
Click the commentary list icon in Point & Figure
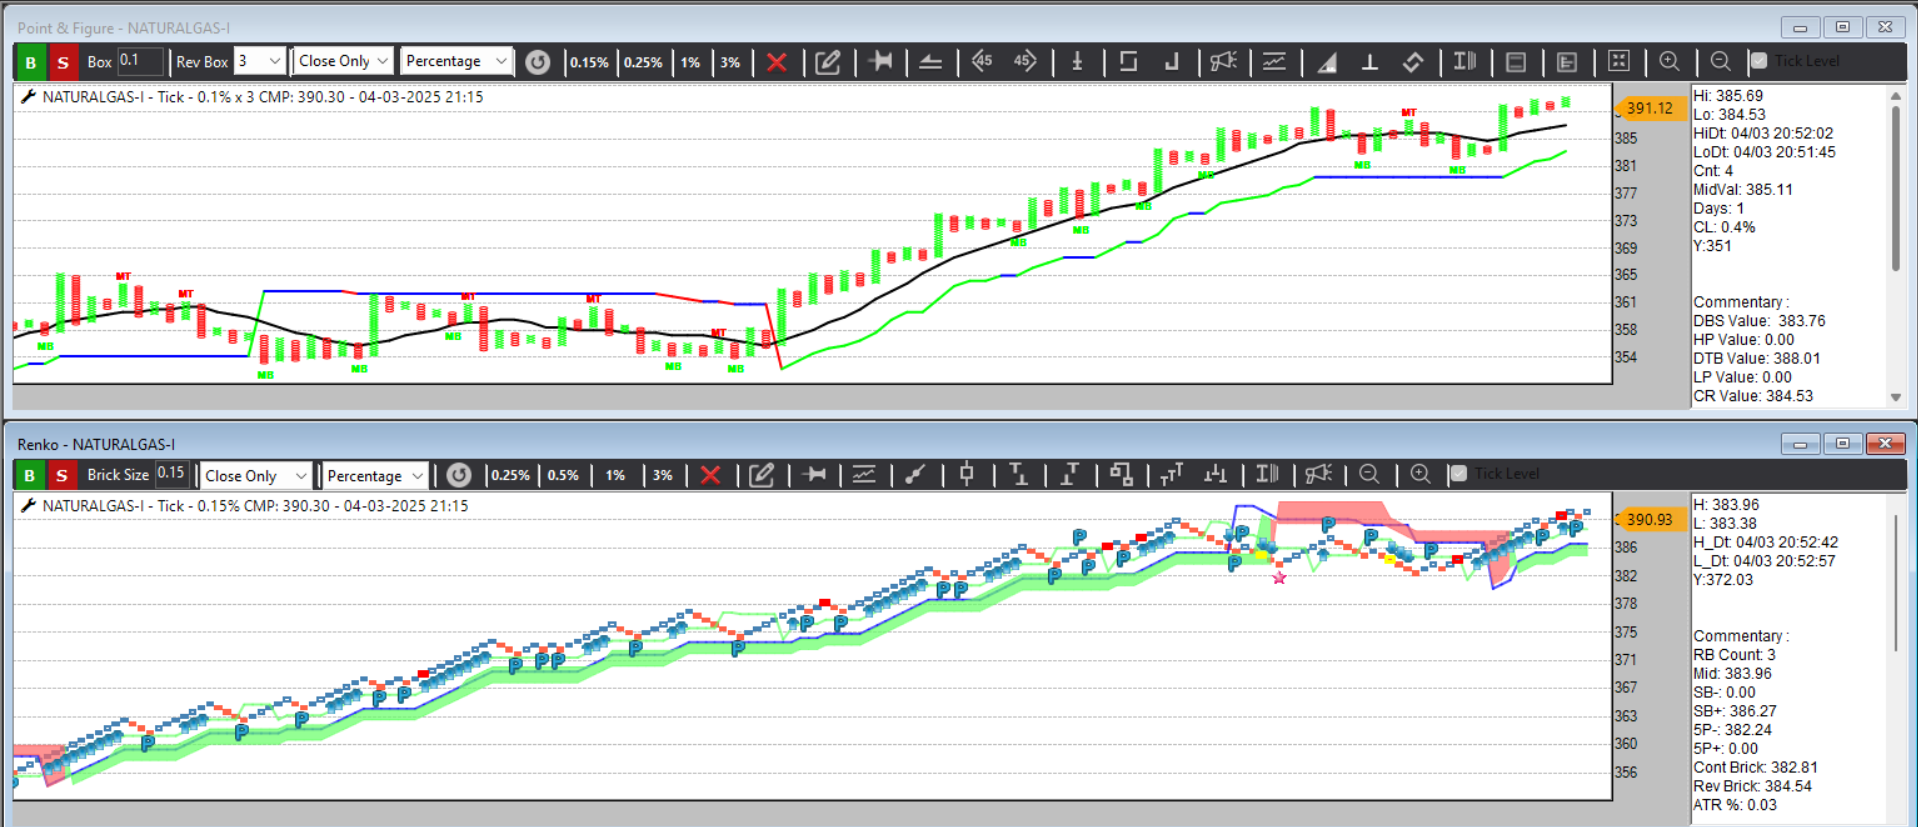point(1567,62)
